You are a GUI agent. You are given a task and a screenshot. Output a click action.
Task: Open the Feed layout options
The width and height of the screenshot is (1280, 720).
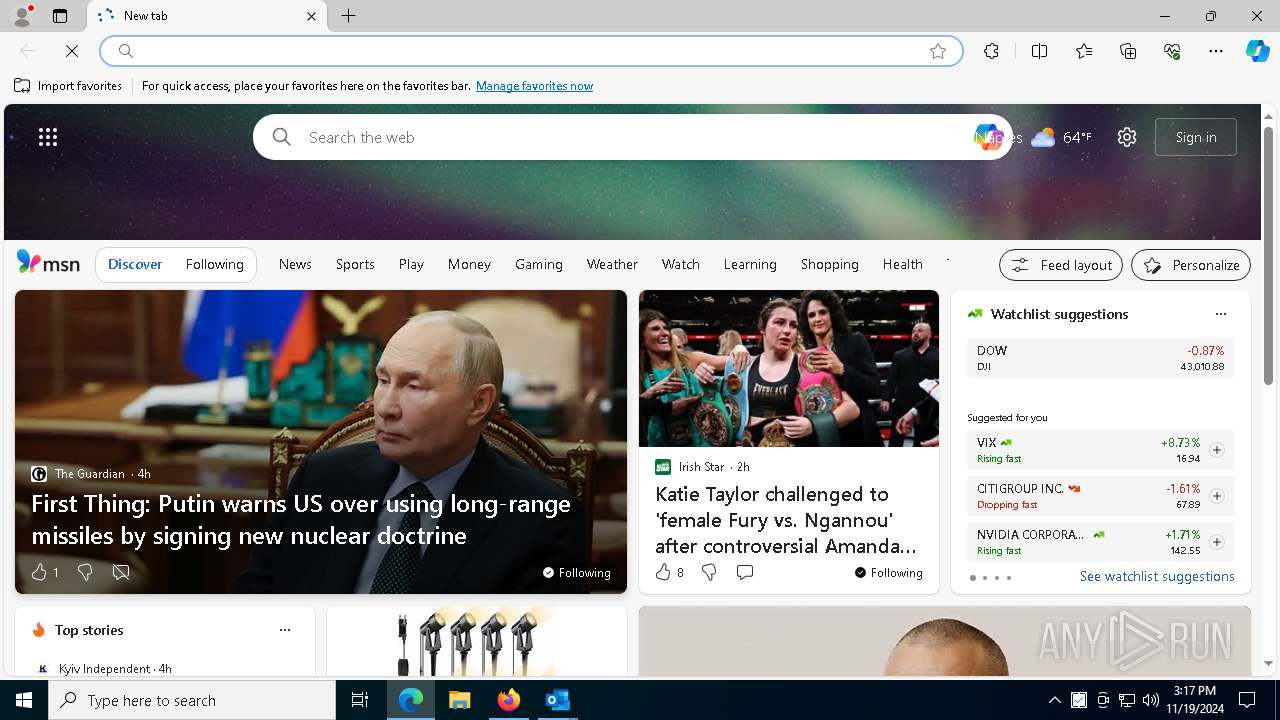pyautogui.click(x=1061, y=265)
